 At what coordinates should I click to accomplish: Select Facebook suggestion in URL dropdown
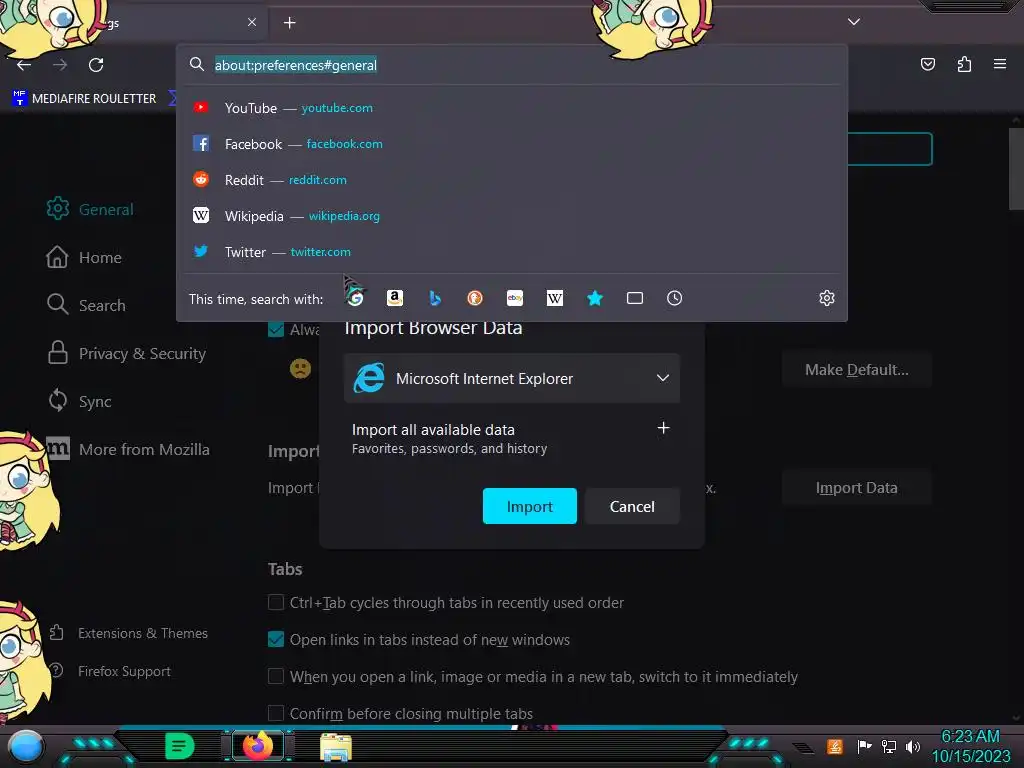512,144
